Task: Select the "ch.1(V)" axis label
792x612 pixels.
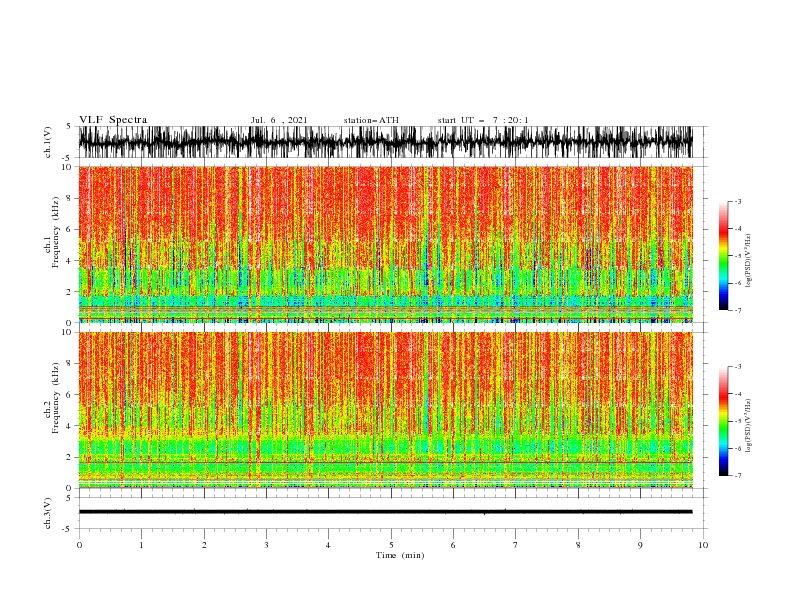Action: (48, 142)
